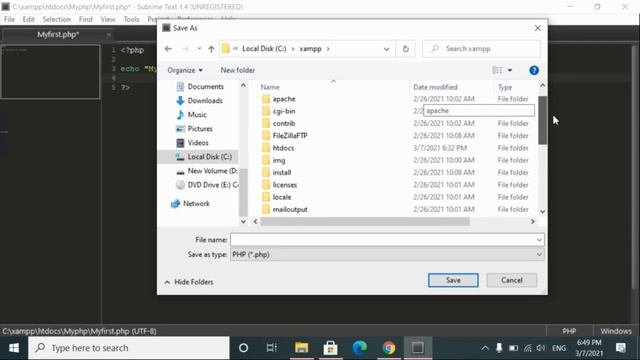Screen dimensions: 640x360
Task: Sort by the Type column header
Action: (505, 87)
